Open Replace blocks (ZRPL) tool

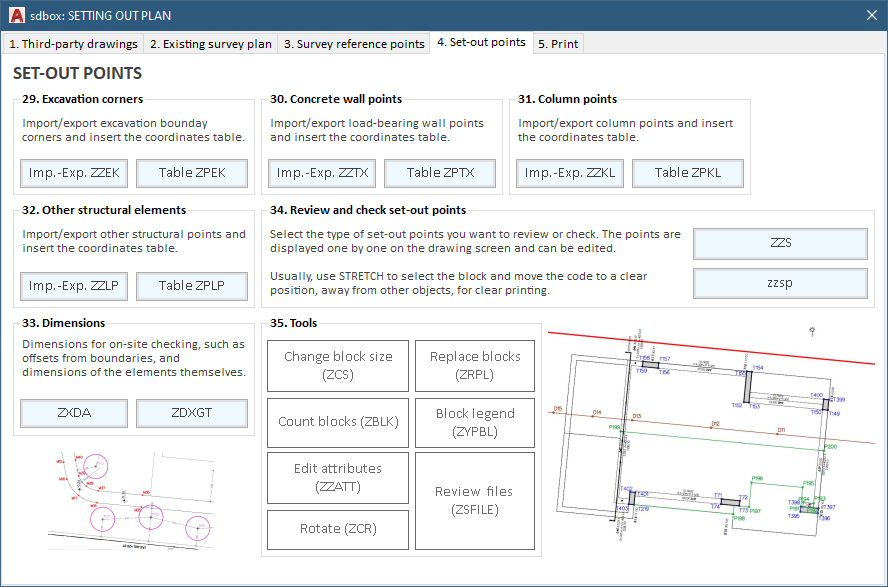pos(475,366)
